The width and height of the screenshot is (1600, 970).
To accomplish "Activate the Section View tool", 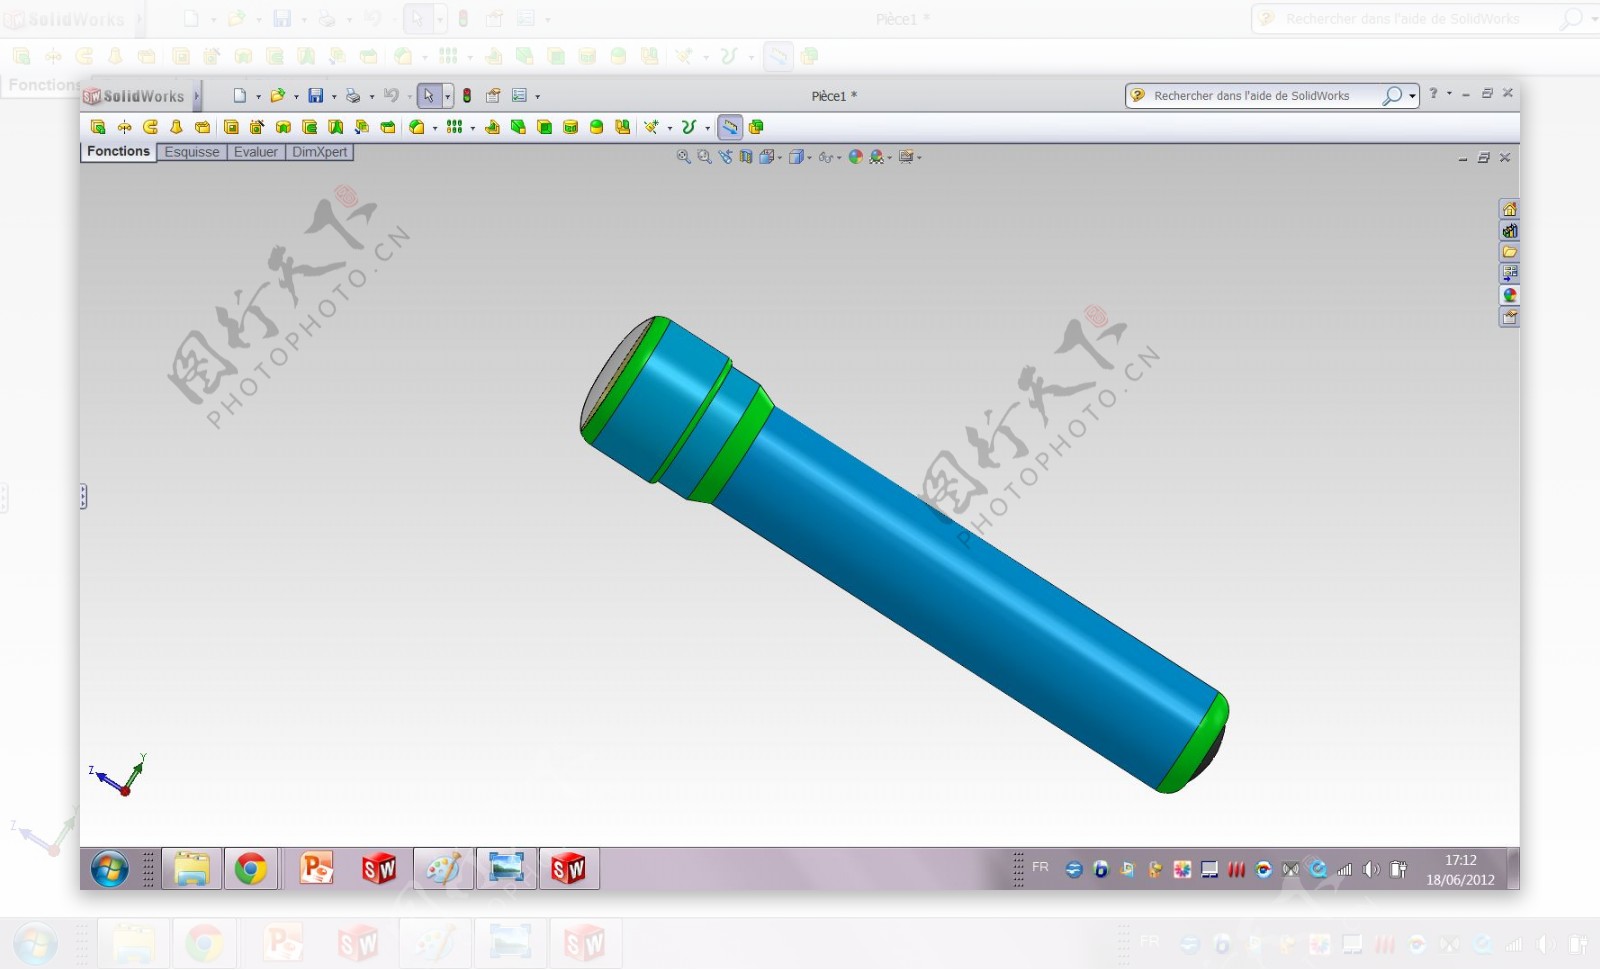I will pyautogui.click(x=746, y=157).
